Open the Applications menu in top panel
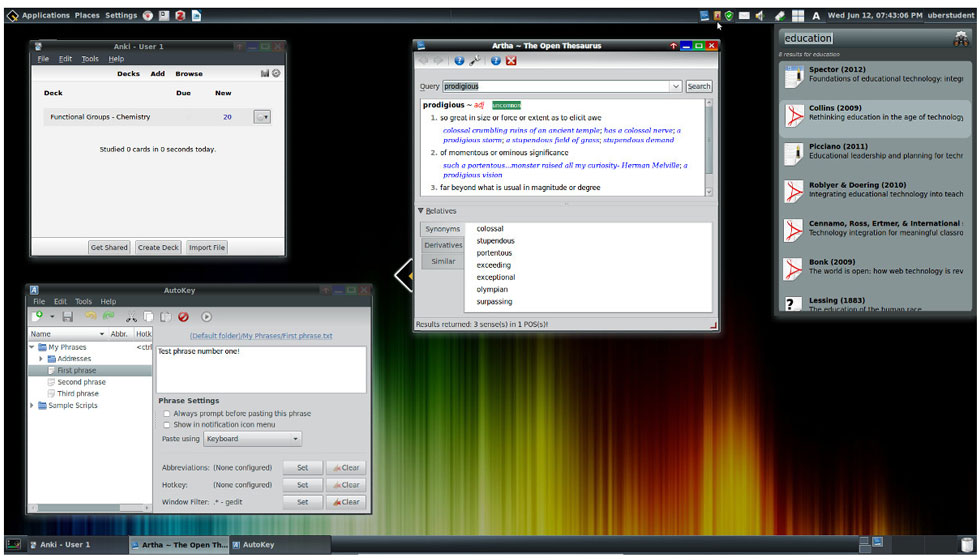Image resolution: width=980 pixels, height=560 pixels. point(46,16)
